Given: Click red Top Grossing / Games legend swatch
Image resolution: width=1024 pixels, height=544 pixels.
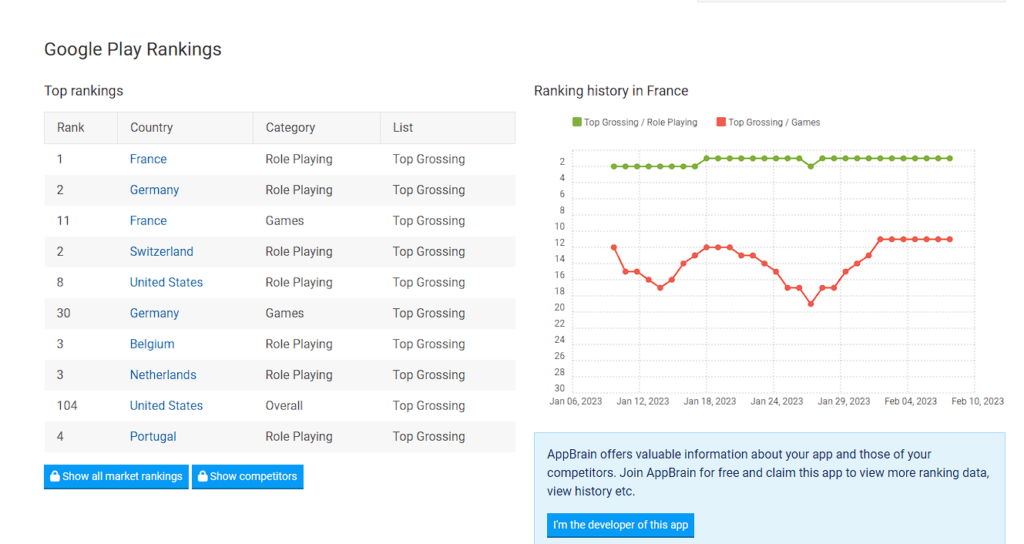Looking at the screenshot, I should pos(721,122).
